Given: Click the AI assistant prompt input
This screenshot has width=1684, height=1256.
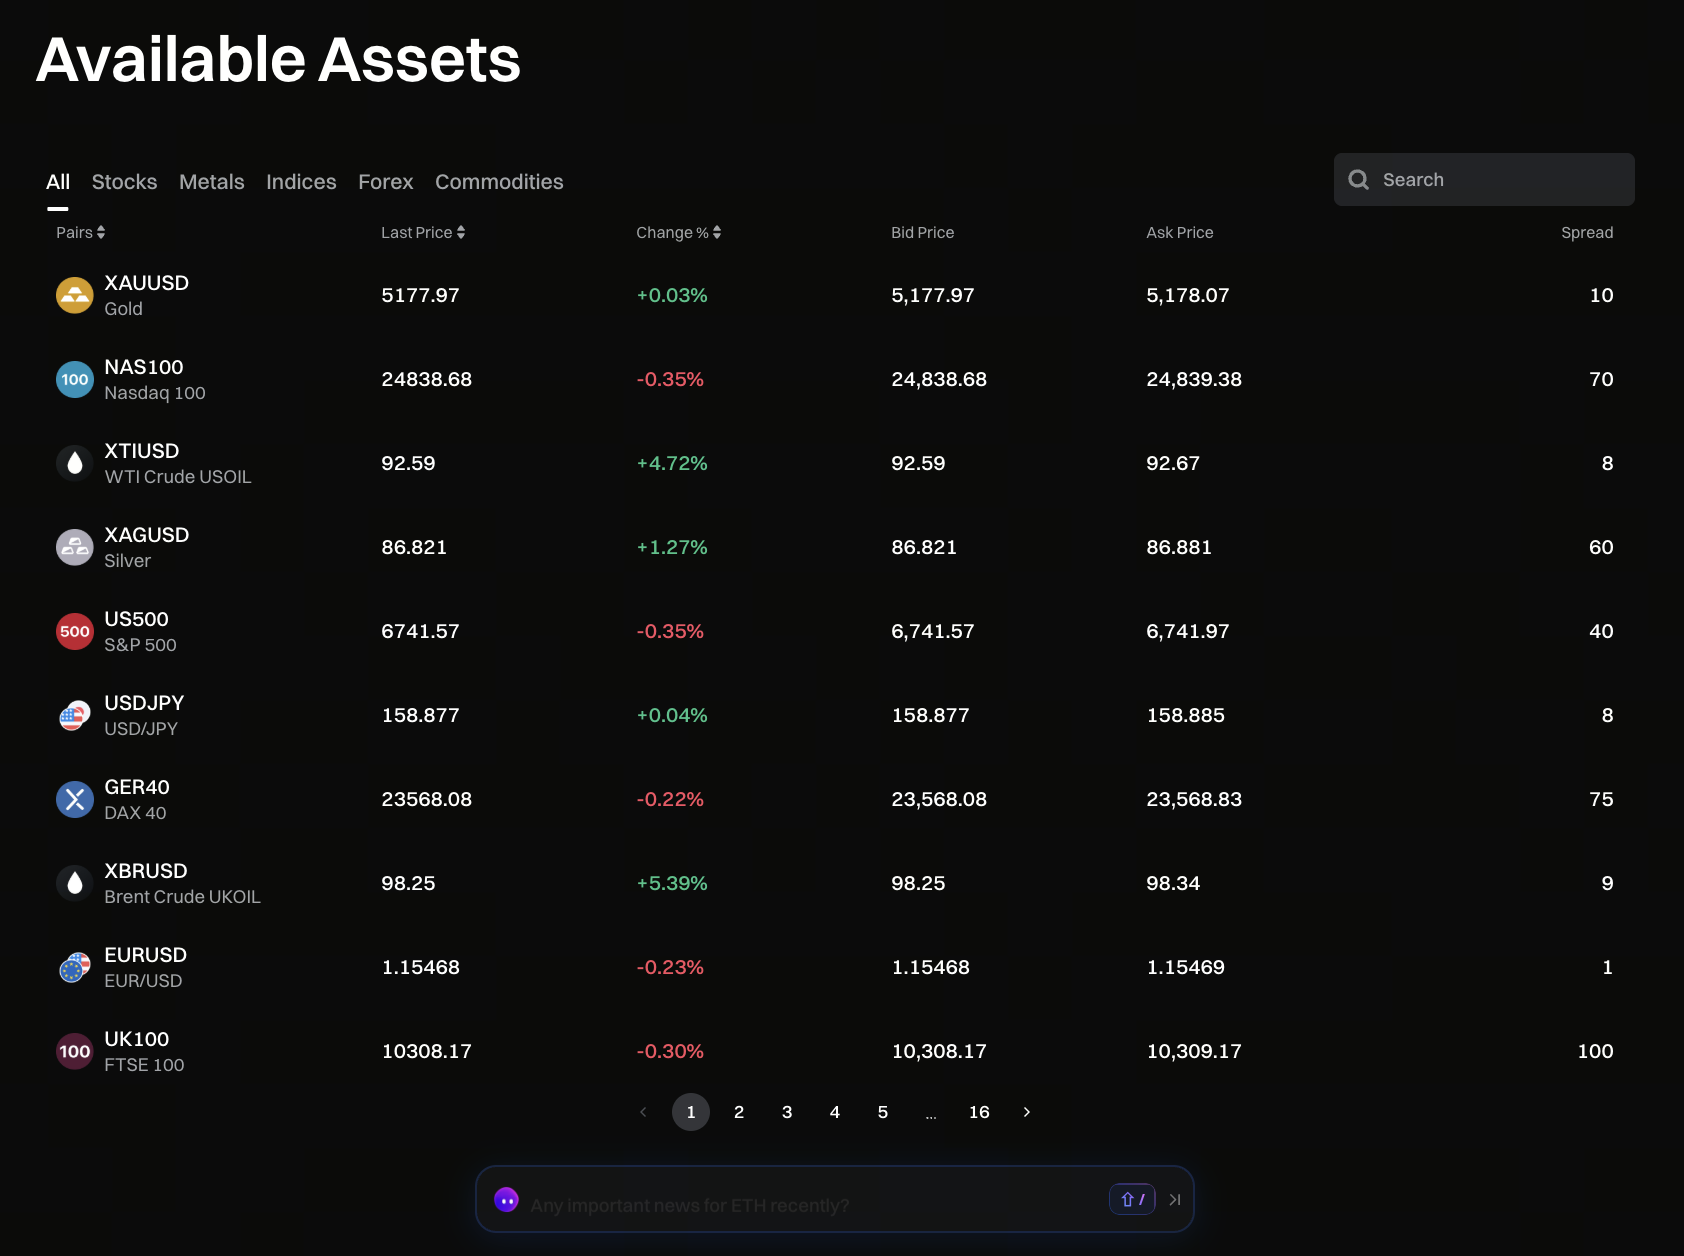Looking at the screenshot, I should coord(800,1205).
